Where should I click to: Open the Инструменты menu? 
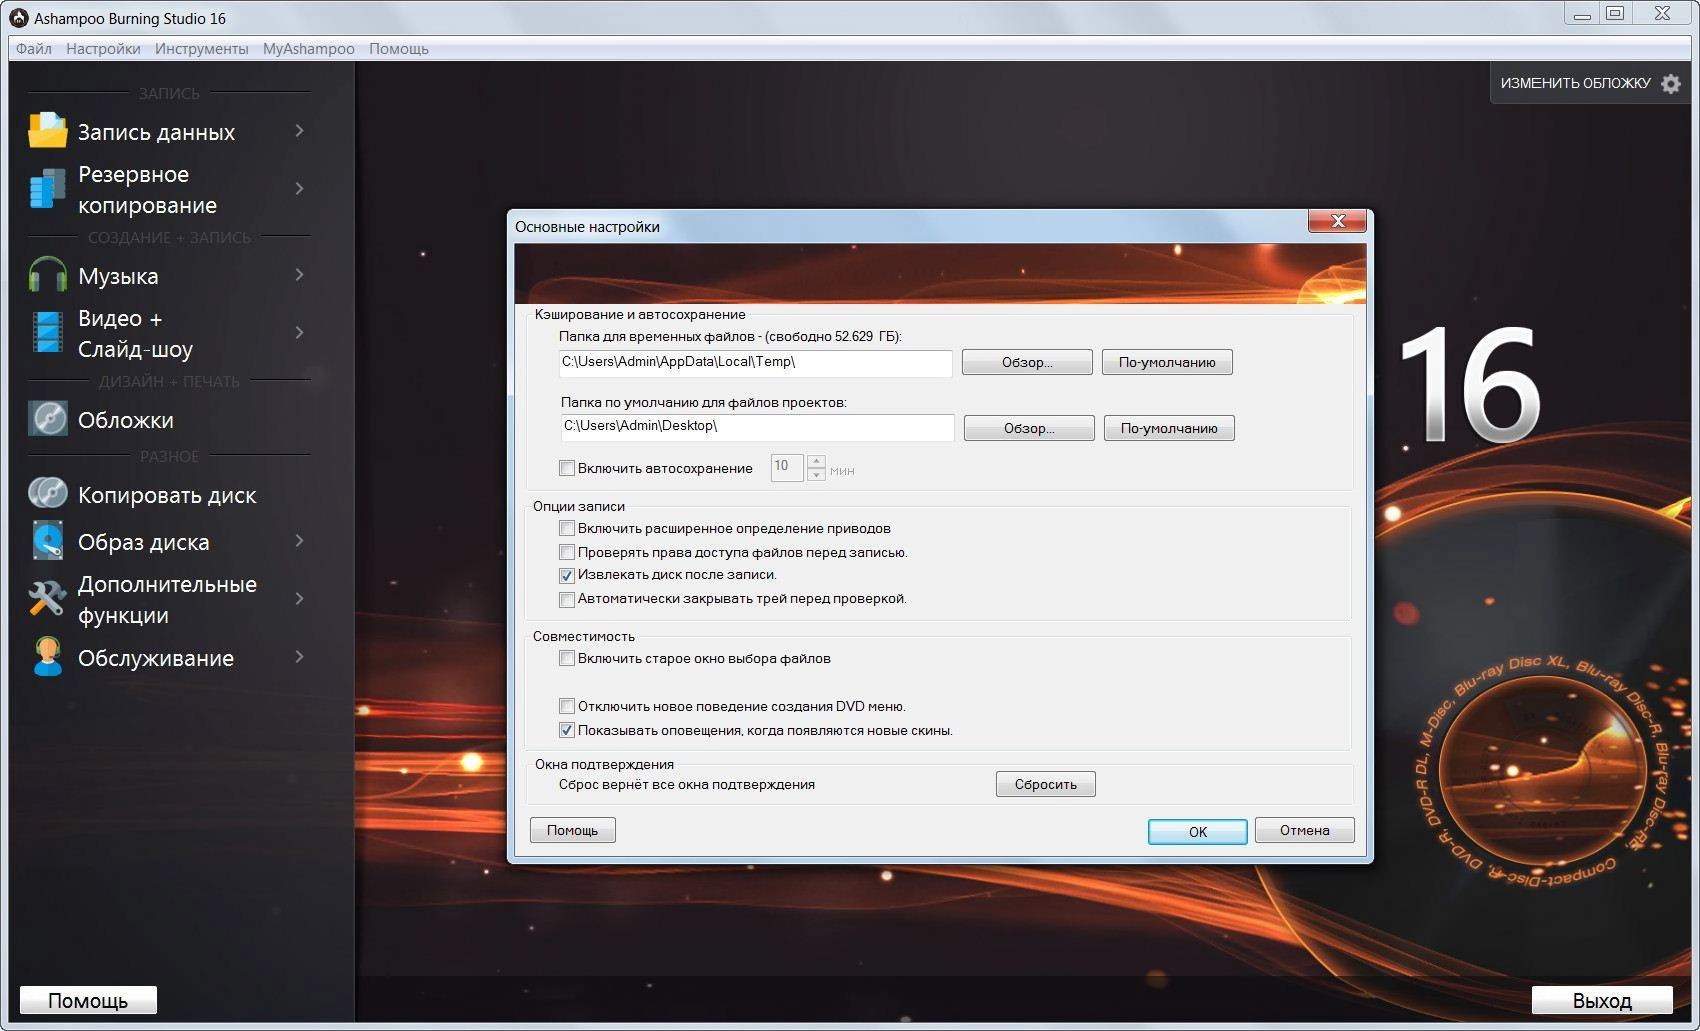click(201, 48)
